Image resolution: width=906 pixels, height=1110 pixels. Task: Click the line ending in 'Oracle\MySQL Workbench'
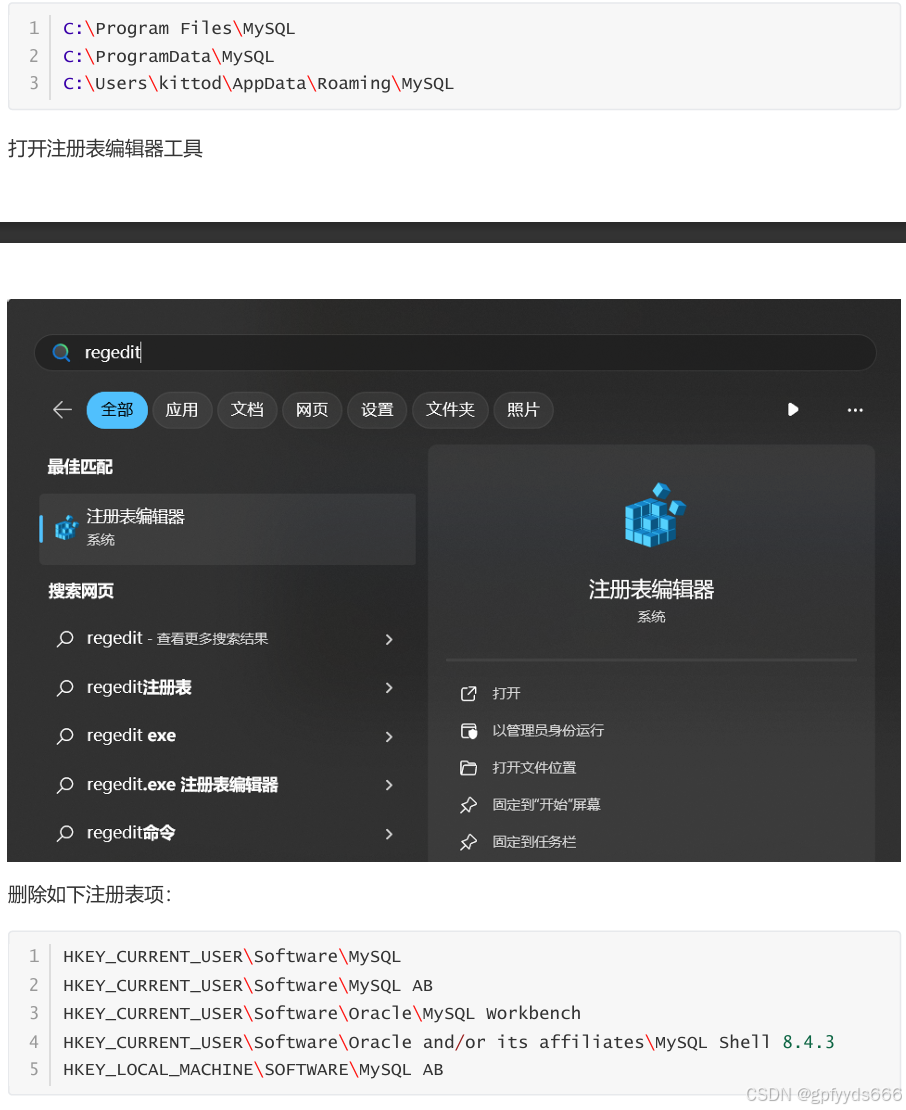tap(322, 1013)
